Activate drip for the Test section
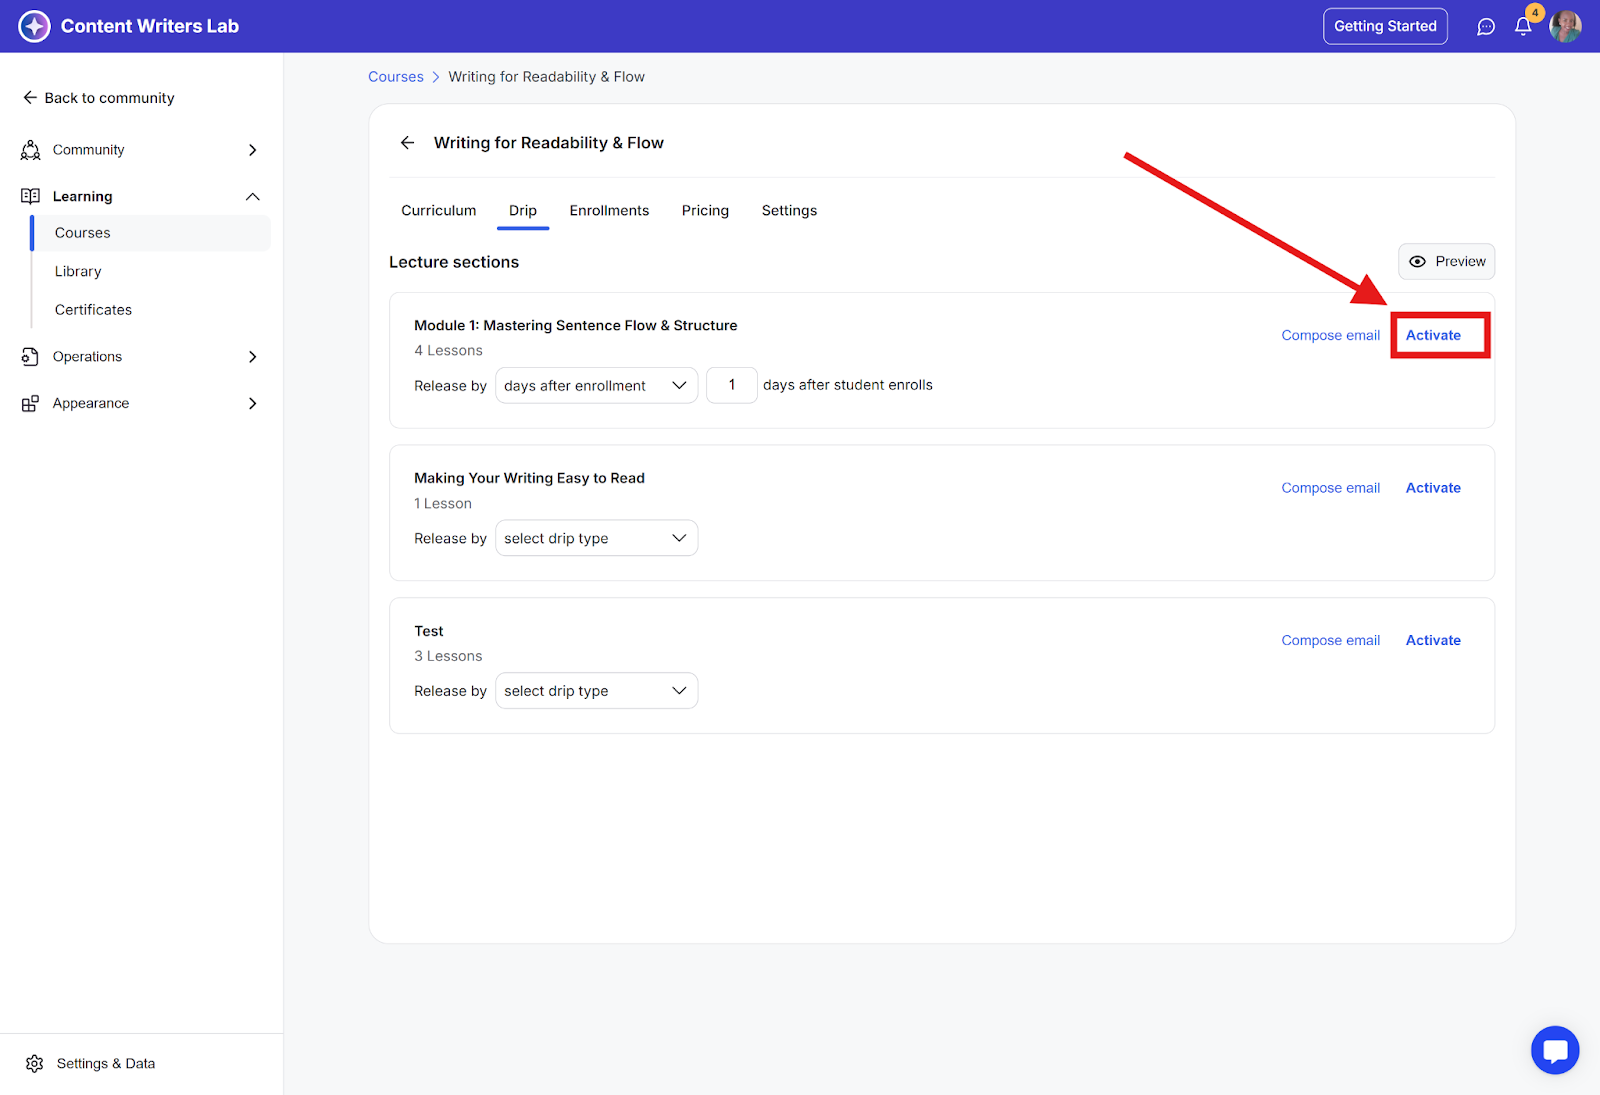Image resolution: width=1600 pixels, height=1095 pixels. 1433,640
